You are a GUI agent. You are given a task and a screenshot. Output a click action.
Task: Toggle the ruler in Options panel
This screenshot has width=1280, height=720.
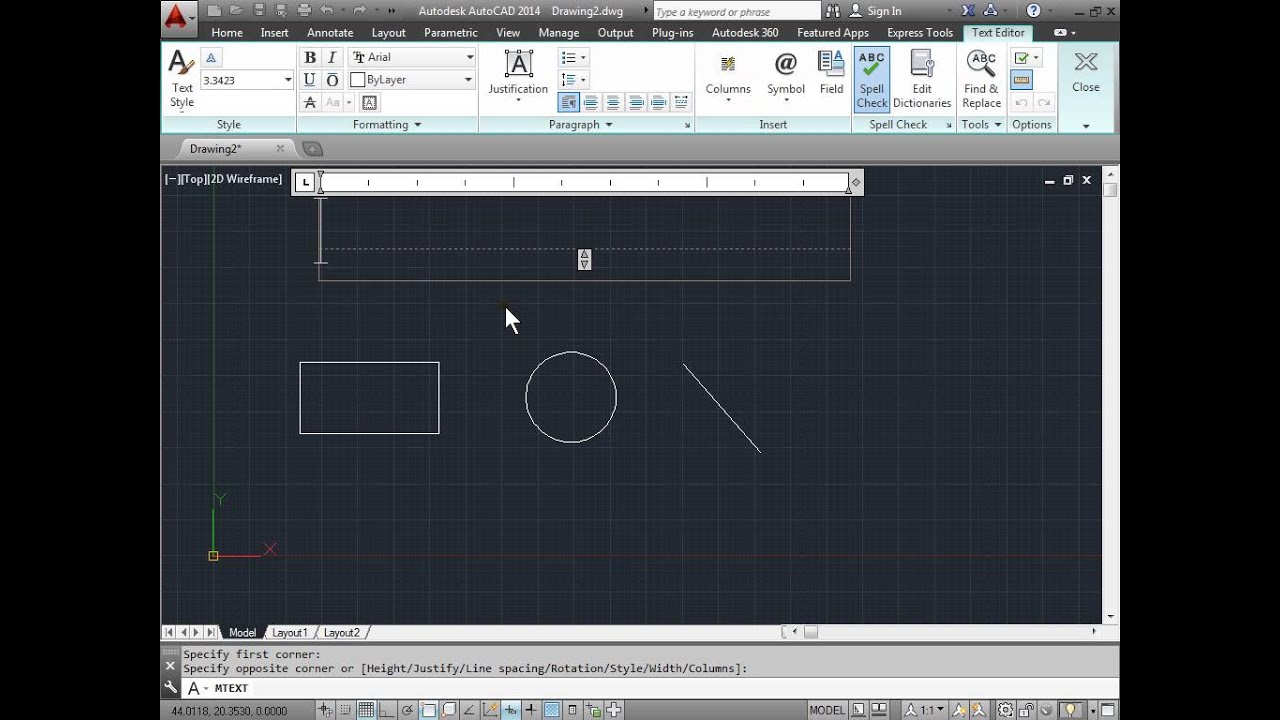(x=1021, y=80)
